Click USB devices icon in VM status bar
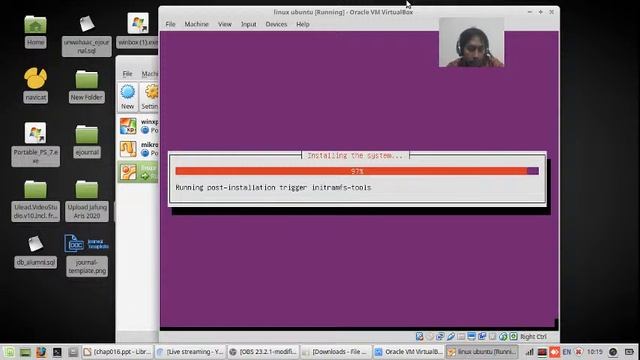Screen dimensions: 640x360 (x=451, y=336)
